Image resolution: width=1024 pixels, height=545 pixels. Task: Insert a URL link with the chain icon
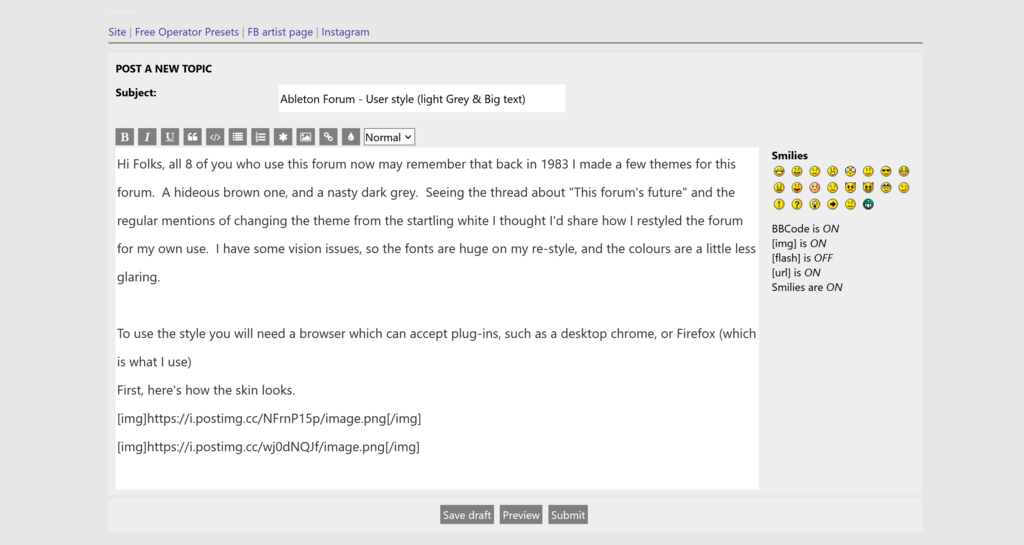tap(328, 137)
